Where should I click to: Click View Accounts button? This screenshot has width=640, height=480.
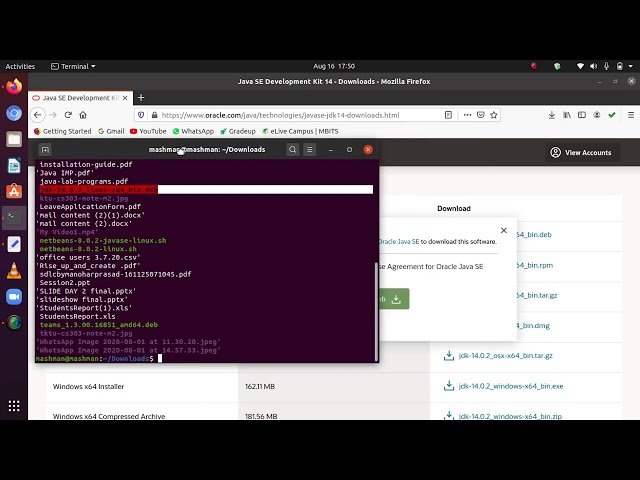click(583, 153)
